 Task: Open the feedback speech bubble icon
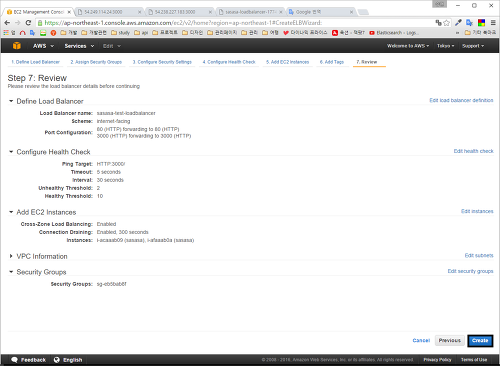(x=14, y=360)
